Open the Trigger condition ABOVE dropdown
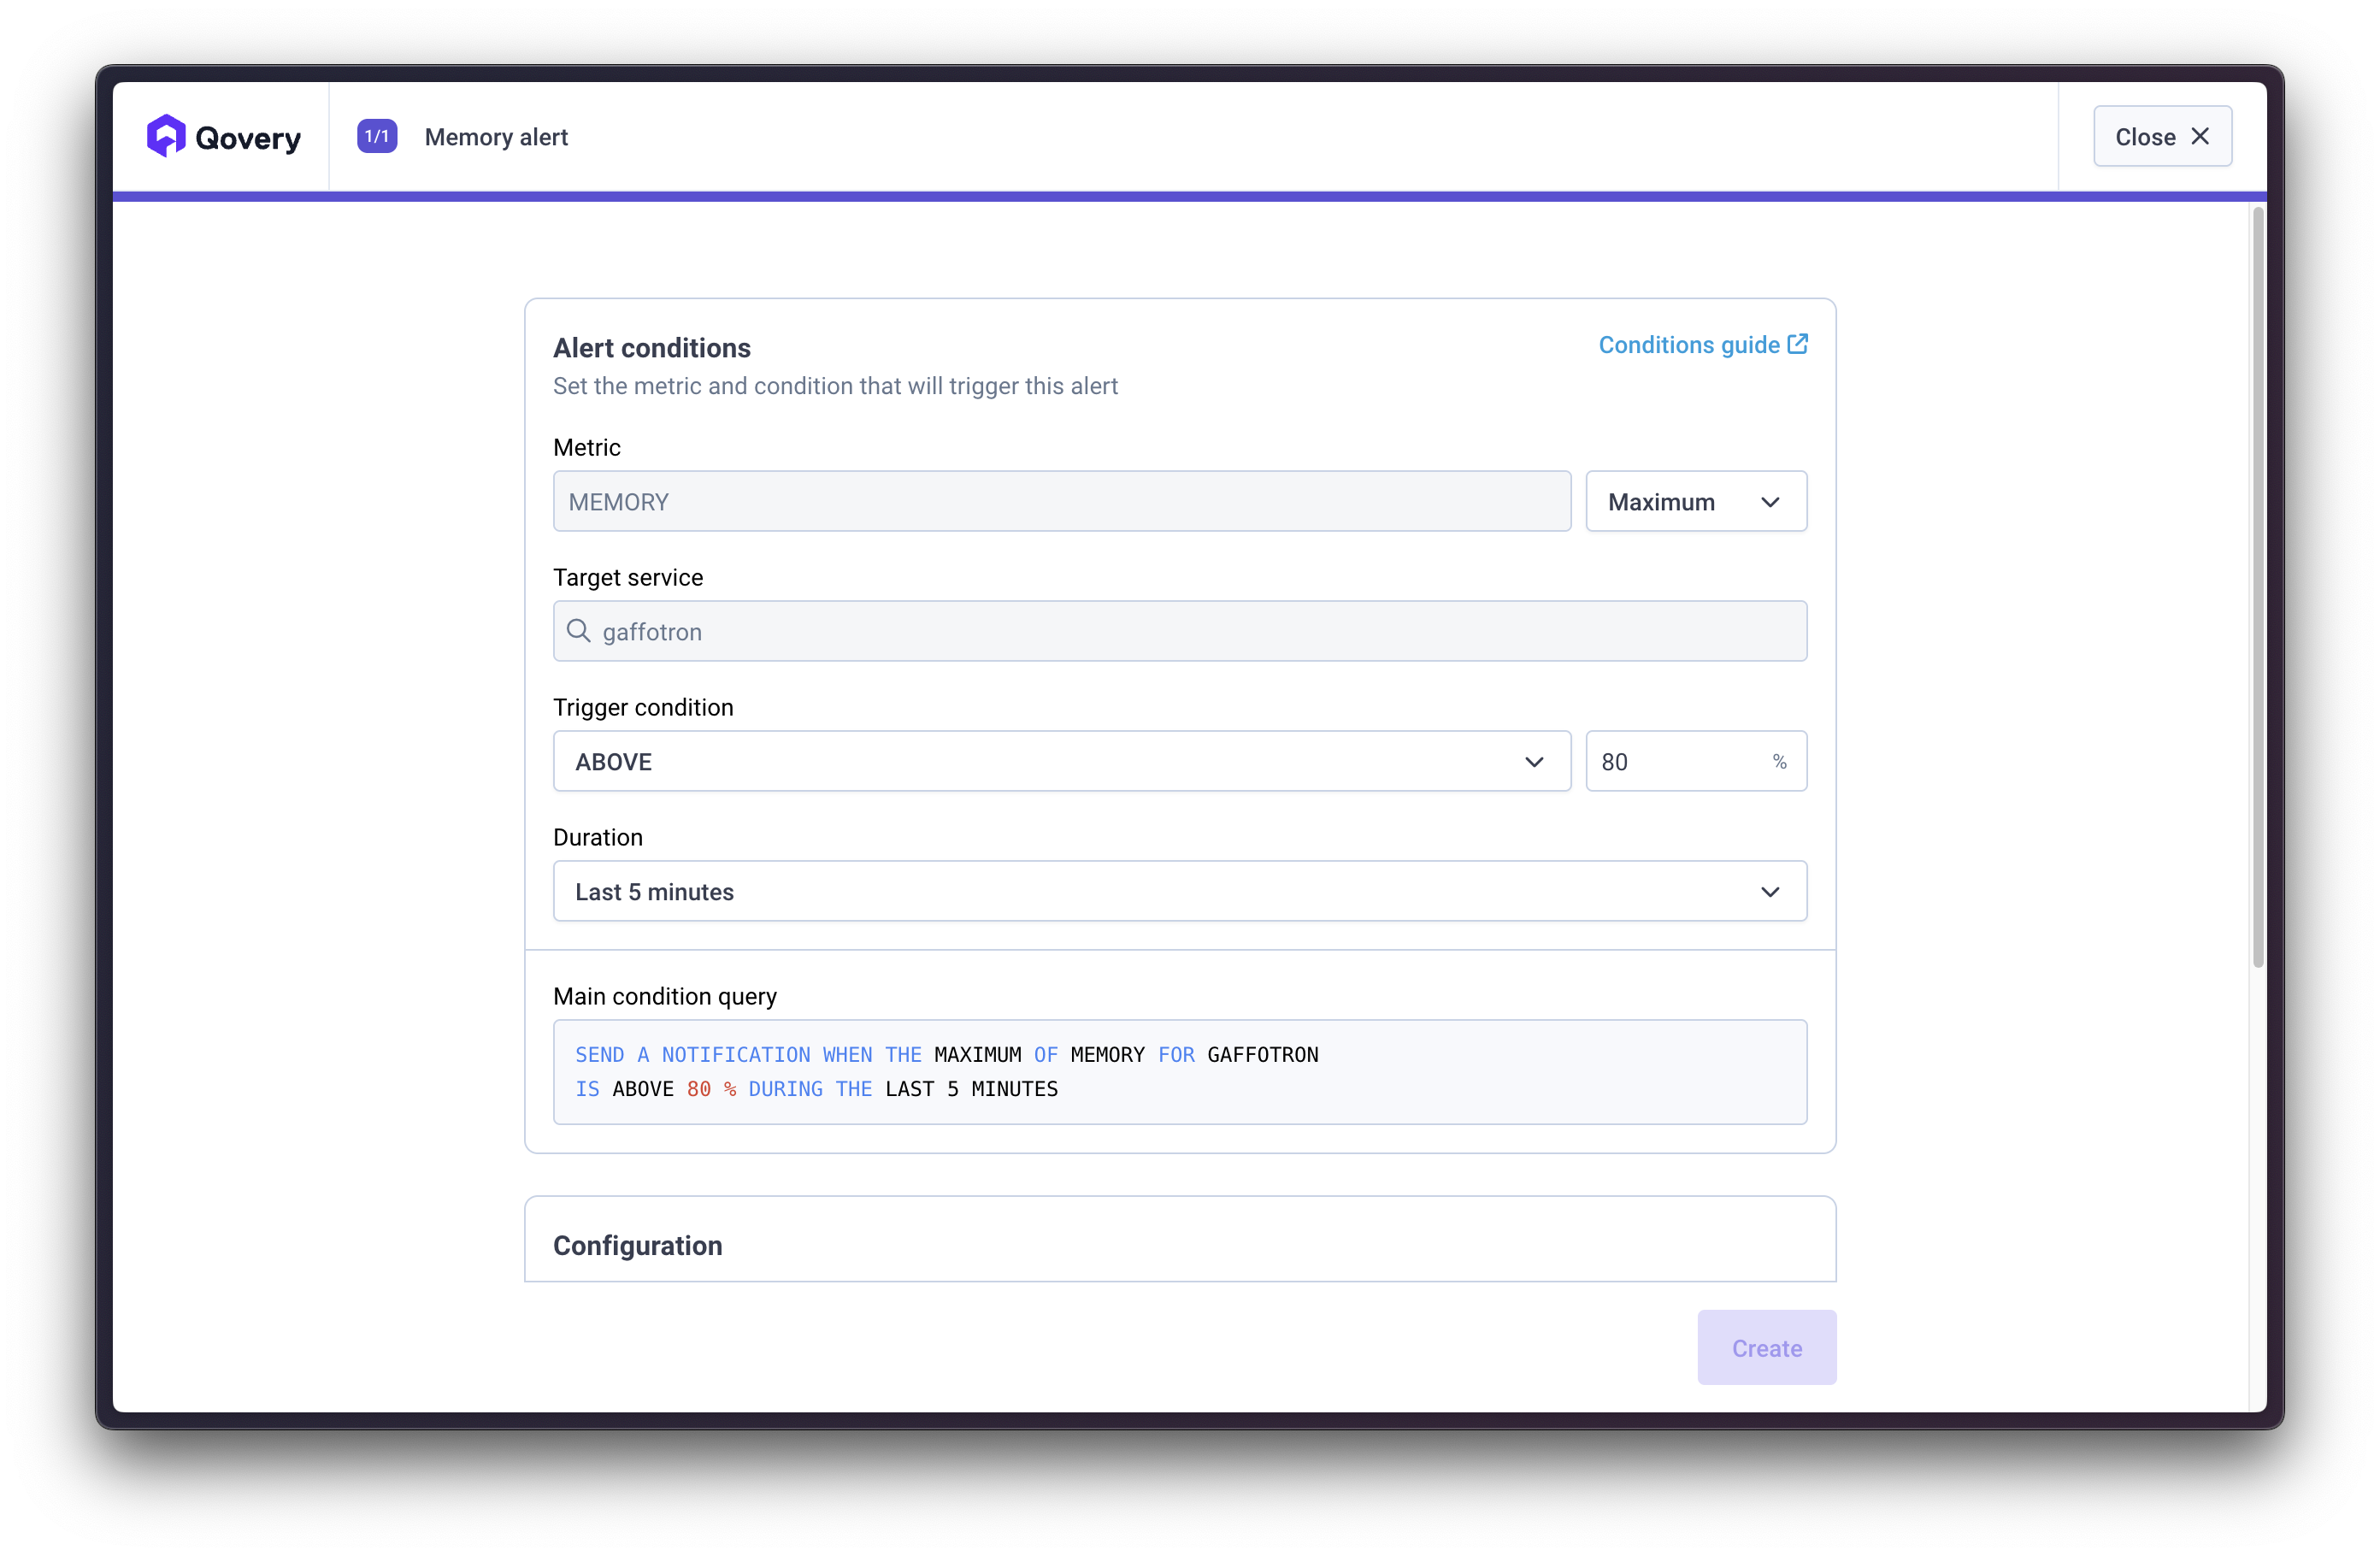Screen dimensions: 2380x1556 pos(1060,761)
